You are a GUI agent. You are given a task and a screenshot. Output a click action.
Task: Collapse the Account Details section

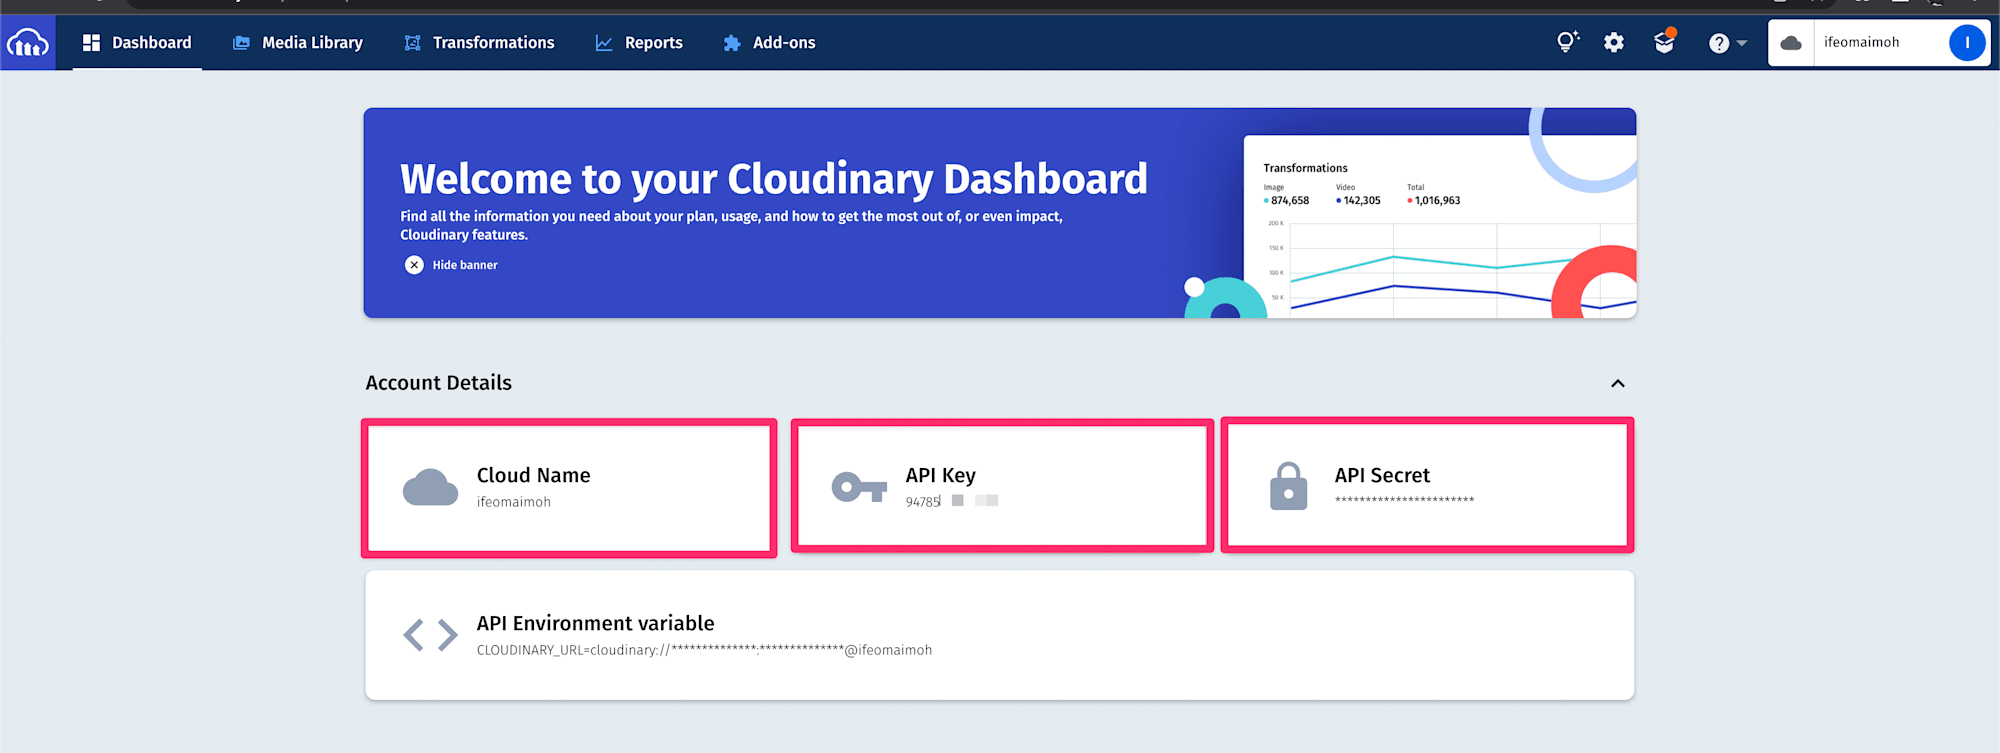click(1618, 384)
